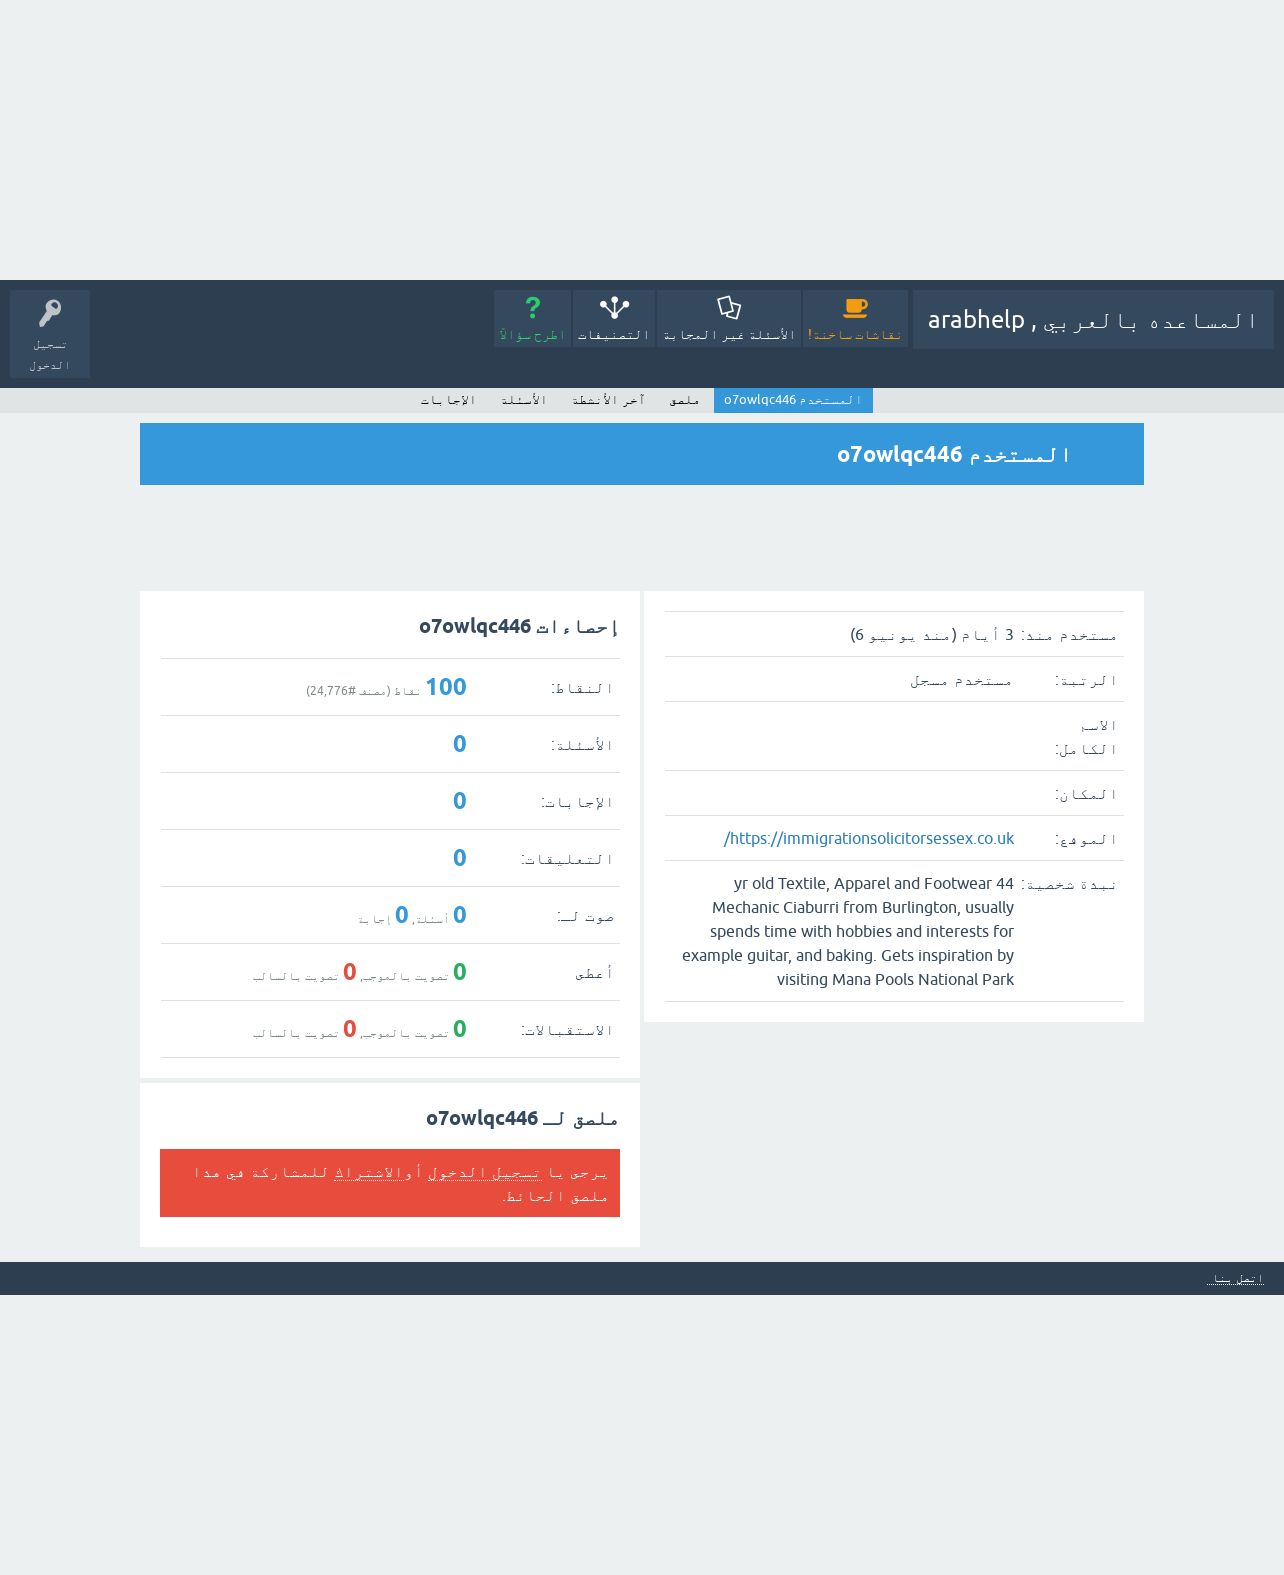The image size is (1284, 1575).
Task: Click the hot discussions coffee cup icon
Action: tap(855, 307)
